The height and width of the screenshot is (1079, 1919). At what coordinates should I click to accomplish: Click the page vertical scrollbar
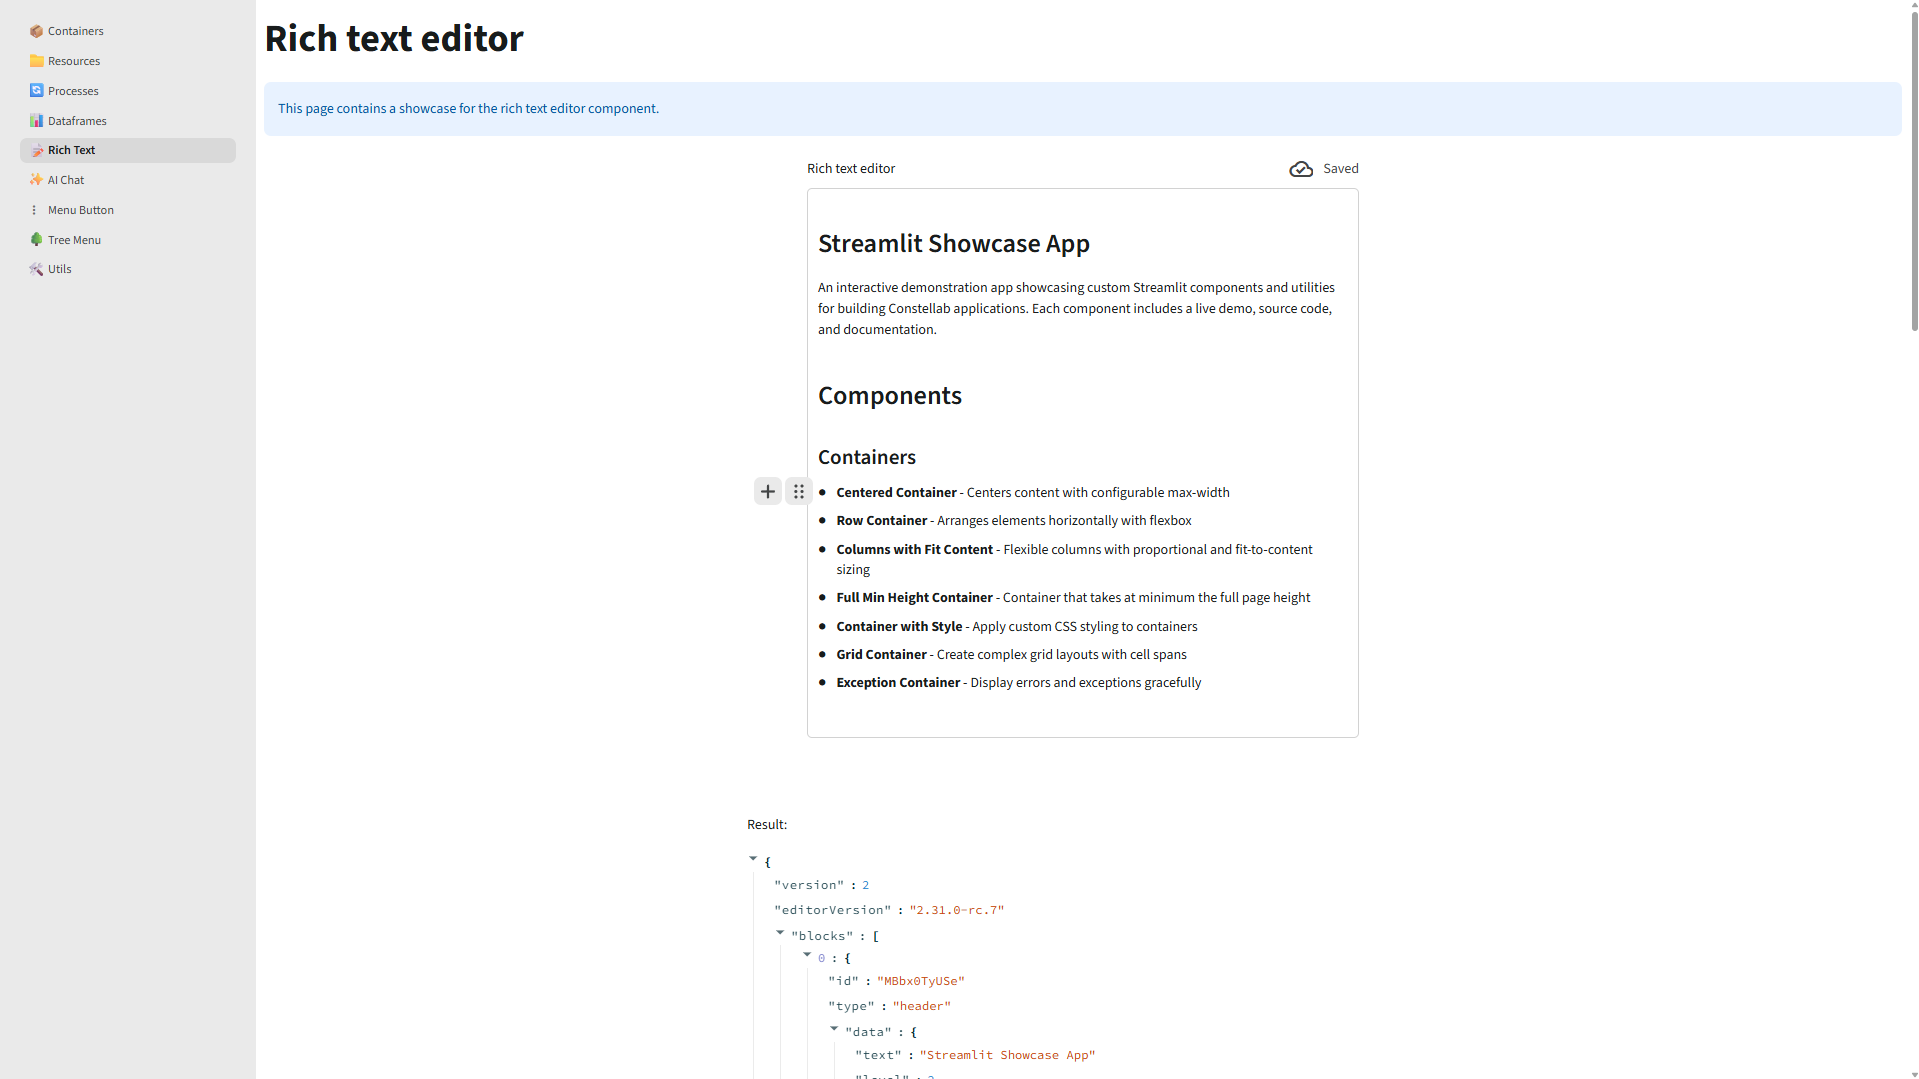pyautogui.click(x=1914, y=170)
